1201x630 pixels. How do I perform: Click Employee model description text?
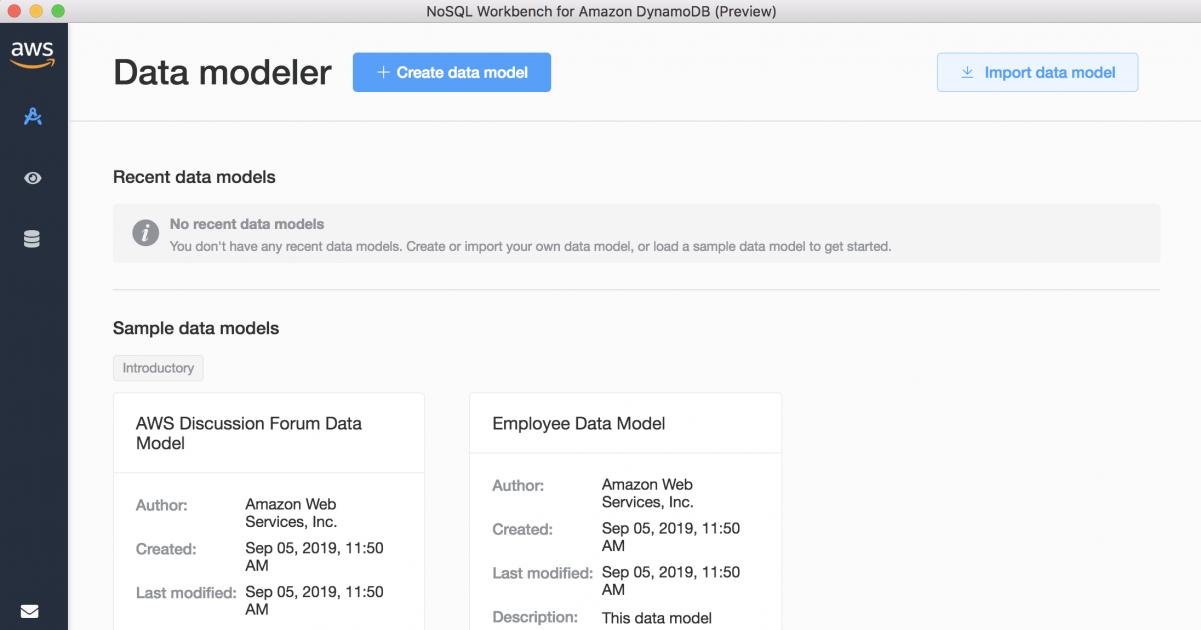pyautogui.click(x=657, y=618)
